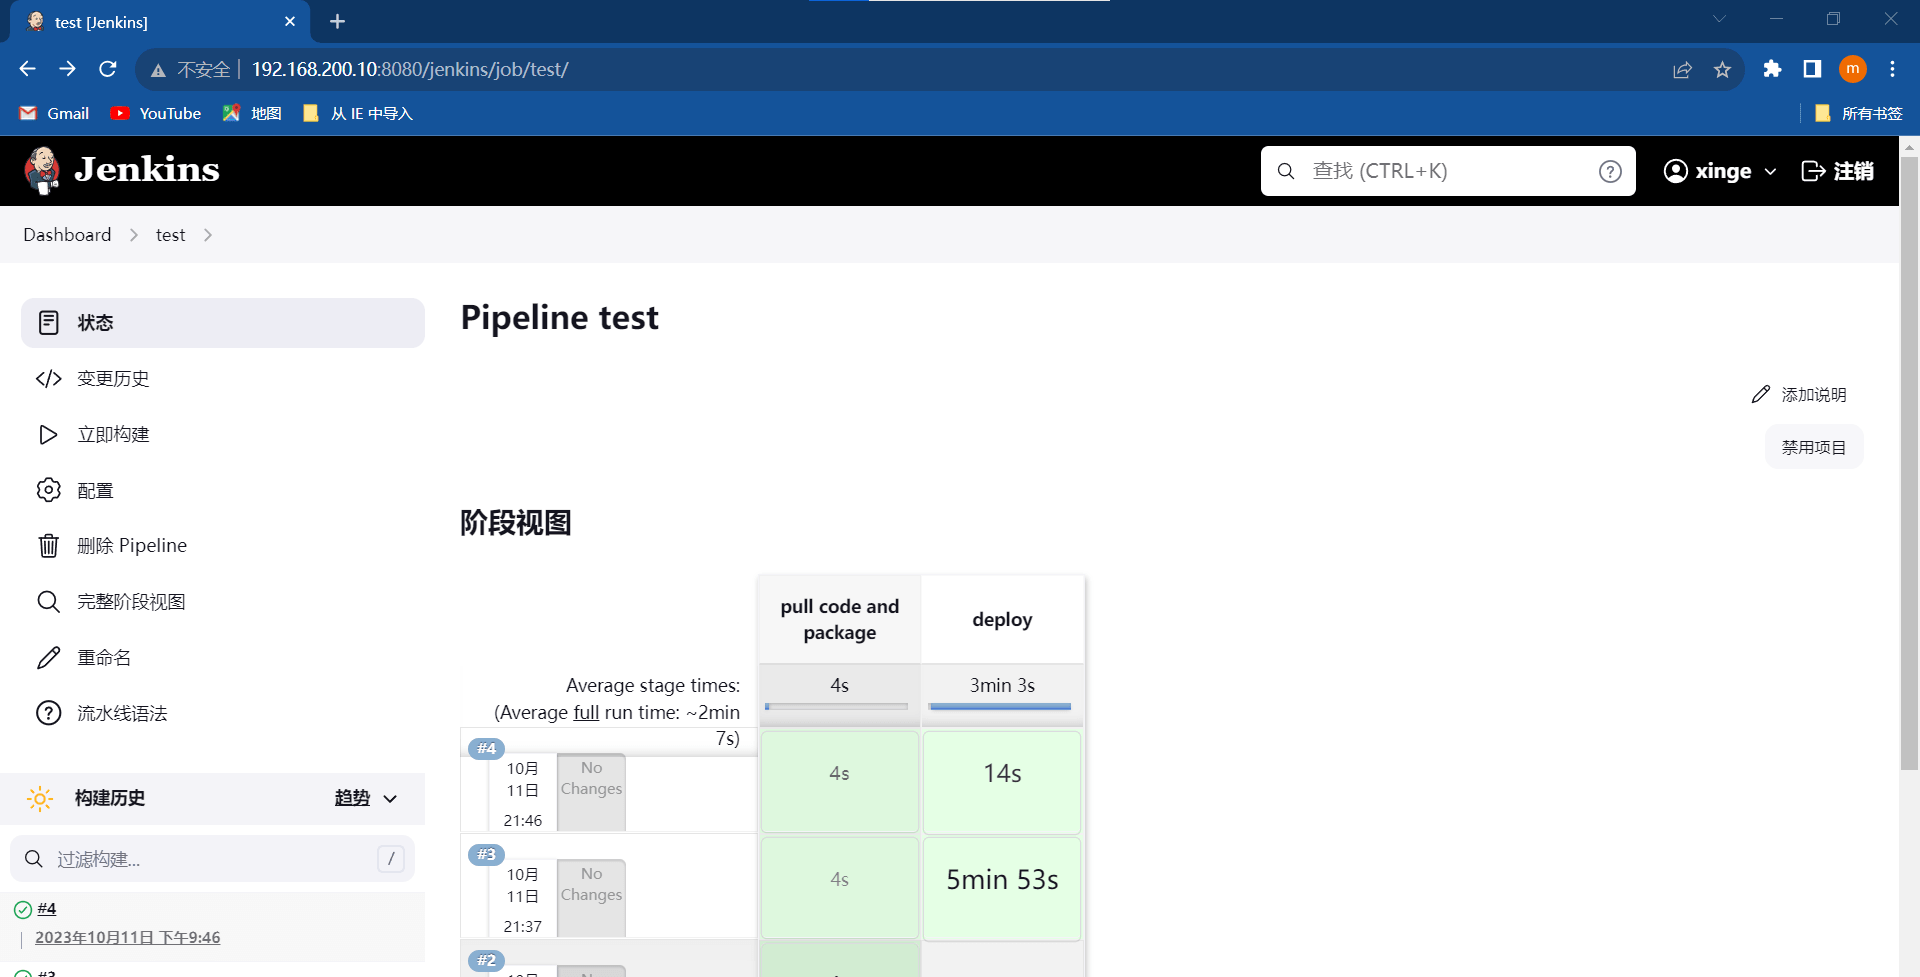
Task: Expand the xinge user dropdown chevron
Action: point(1770,172)
